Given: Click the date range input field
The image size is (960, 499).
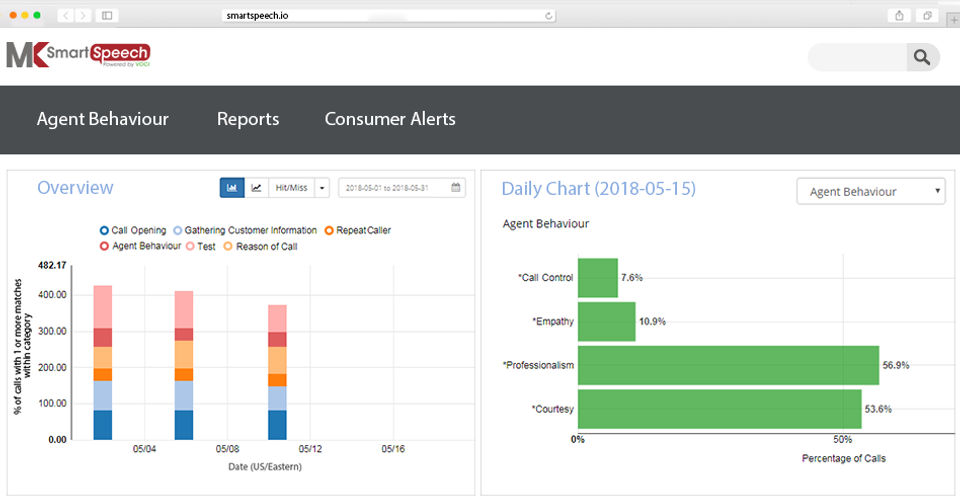Looking at the screenshot, I should (402, 188).
